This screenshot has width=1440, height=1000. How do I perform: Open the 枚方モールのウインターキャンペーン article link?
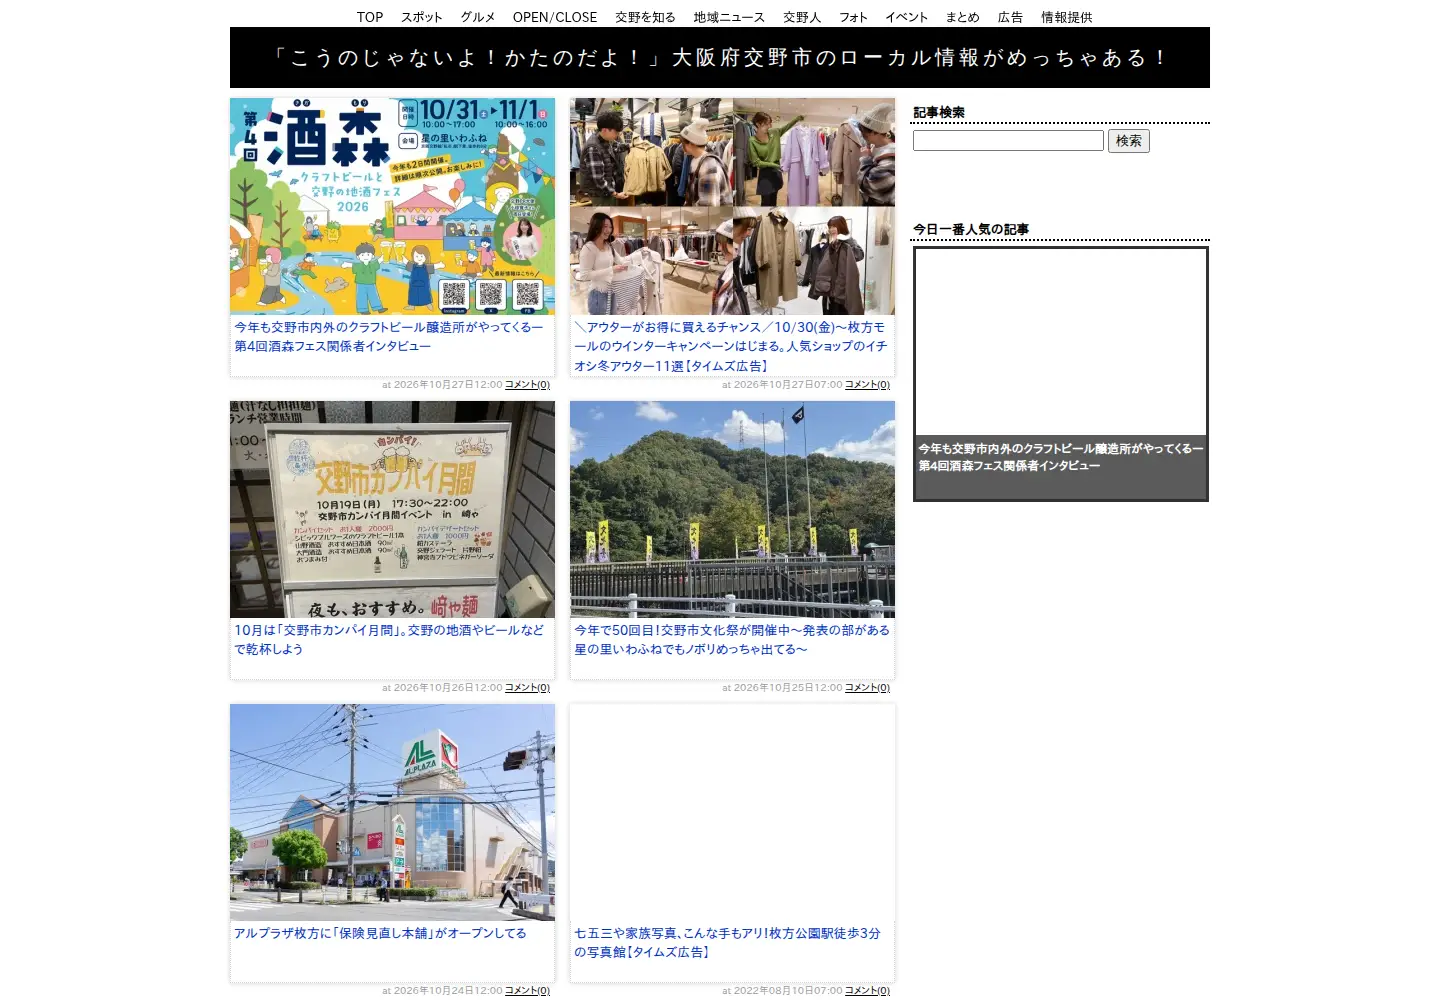click(x=731, y=346)
